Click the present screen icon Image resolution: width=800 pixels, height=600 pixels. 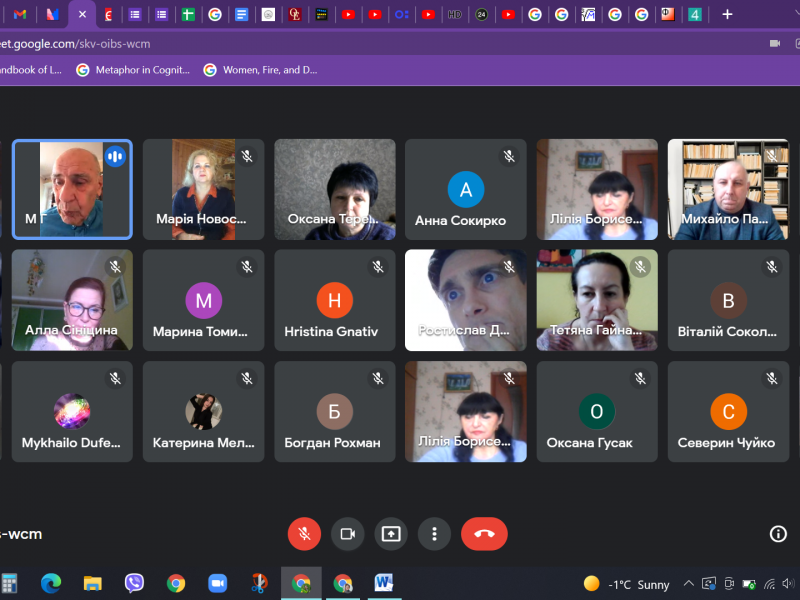[391, 534]
